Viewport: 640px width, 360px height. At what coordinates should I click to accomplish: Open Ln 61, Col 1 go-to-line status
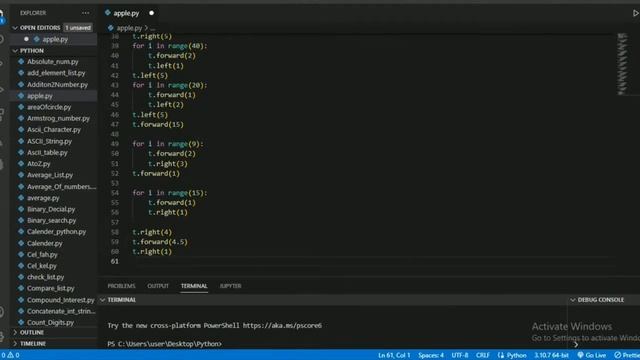394,355
